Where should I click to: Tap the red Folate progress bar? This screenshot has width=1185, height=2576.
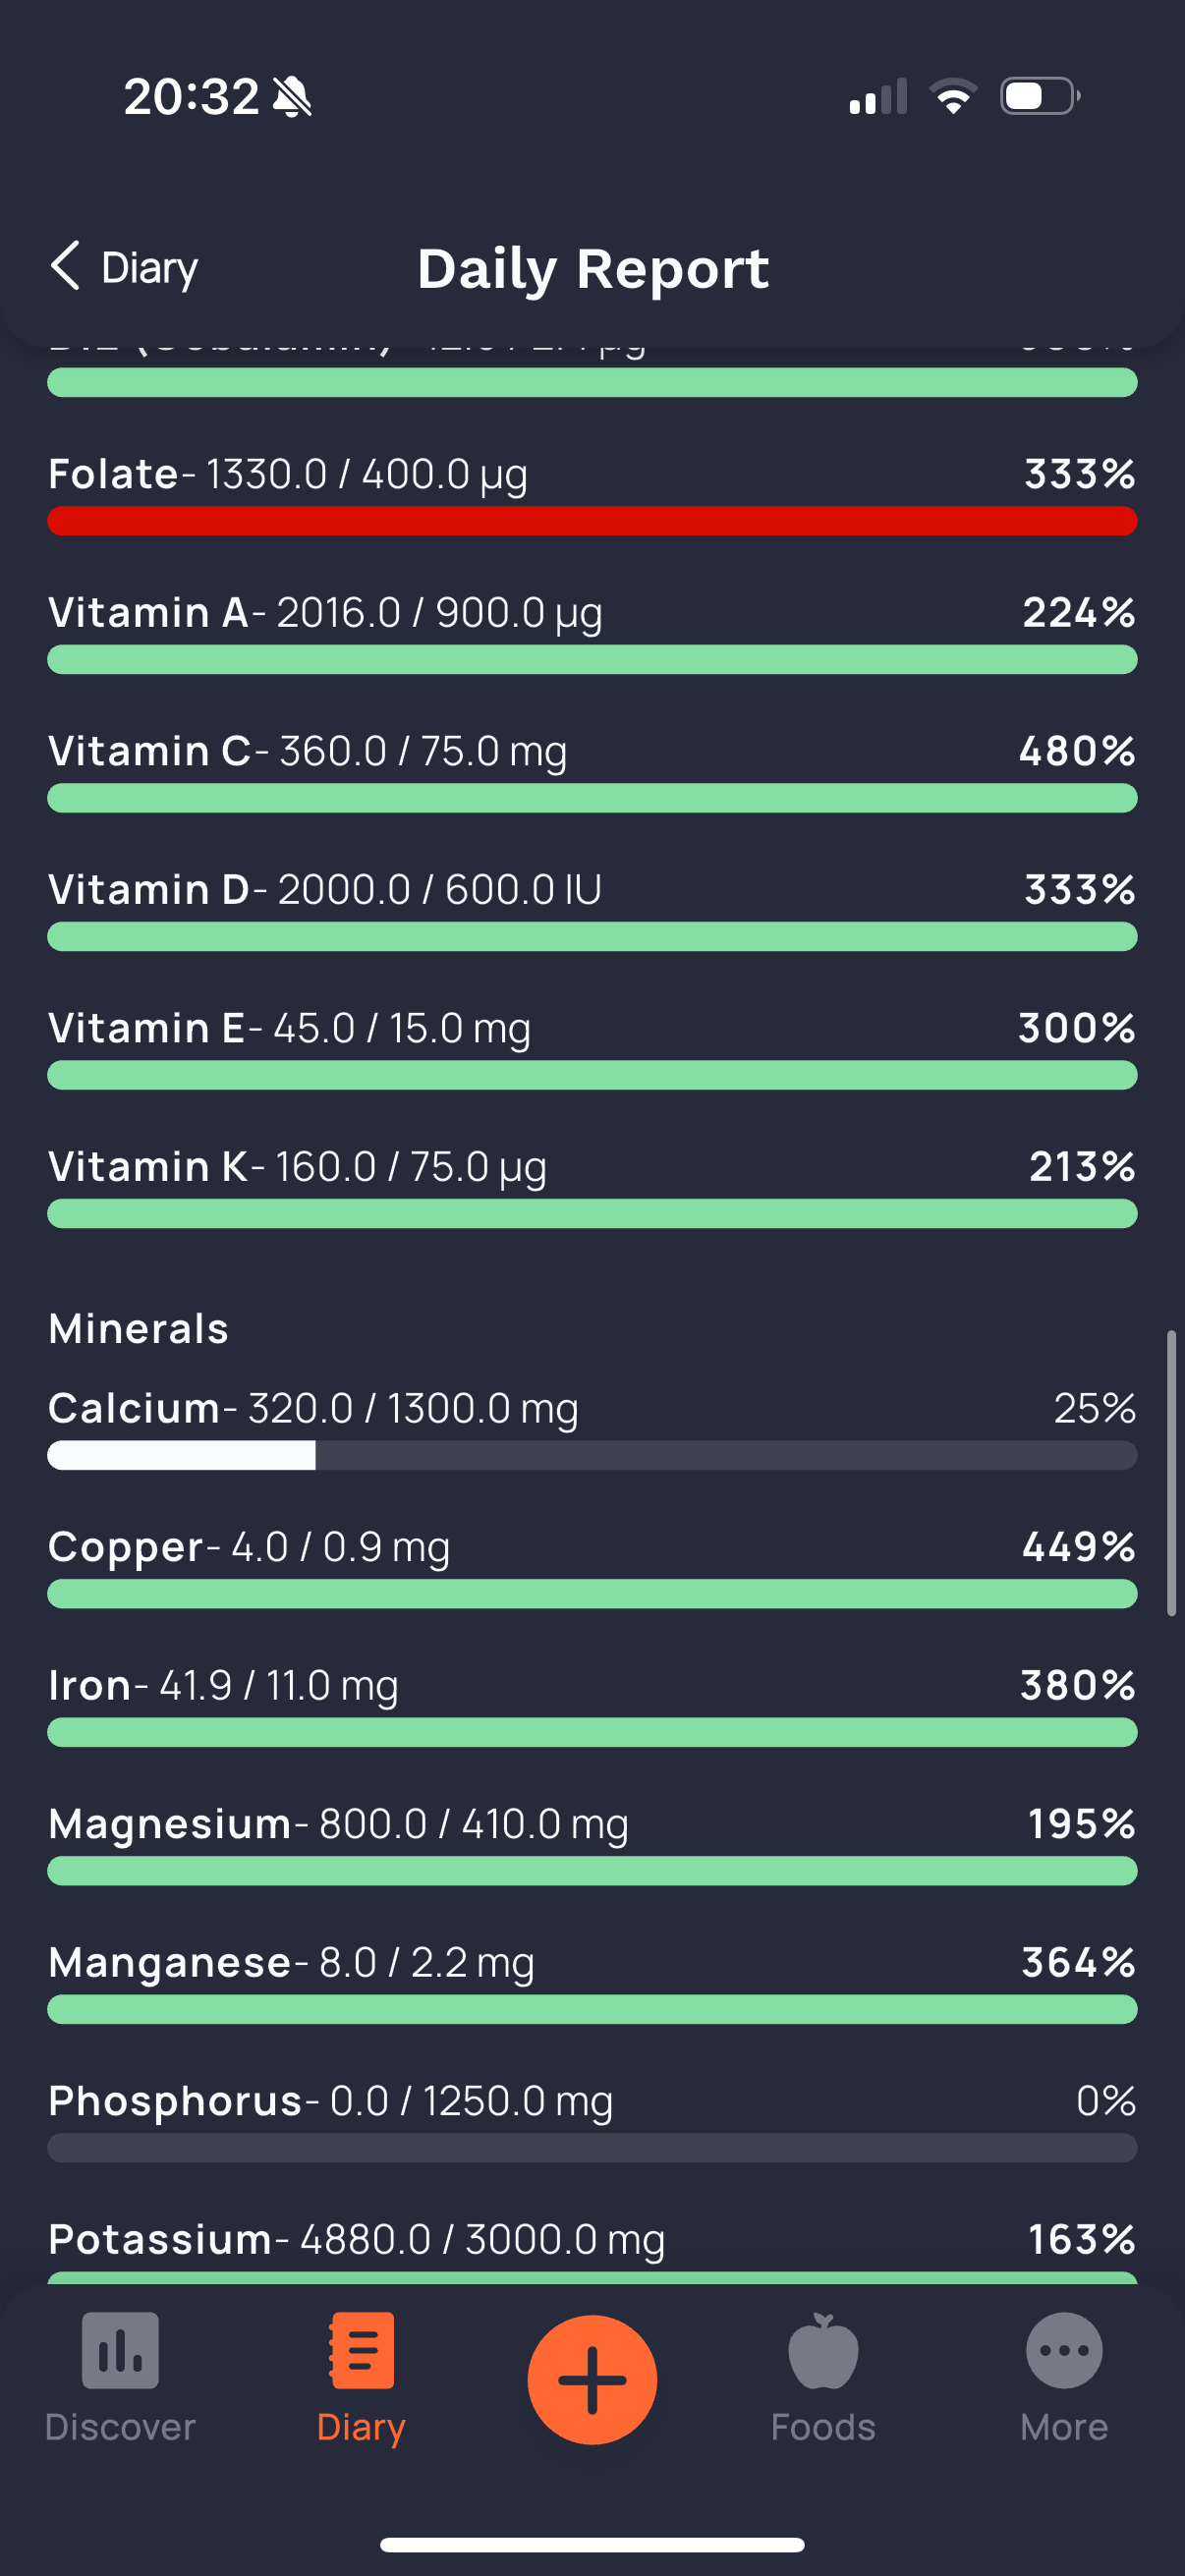coord(592,521)
